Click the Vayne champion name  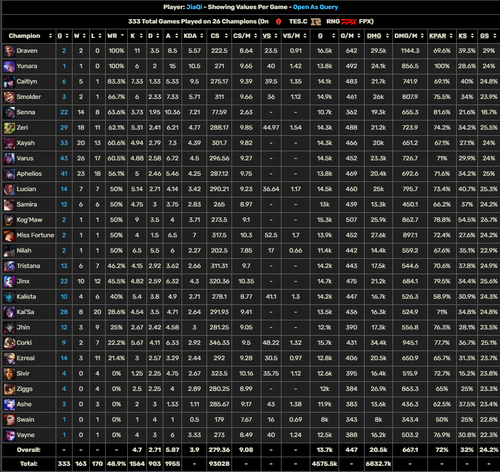[26, 435]
